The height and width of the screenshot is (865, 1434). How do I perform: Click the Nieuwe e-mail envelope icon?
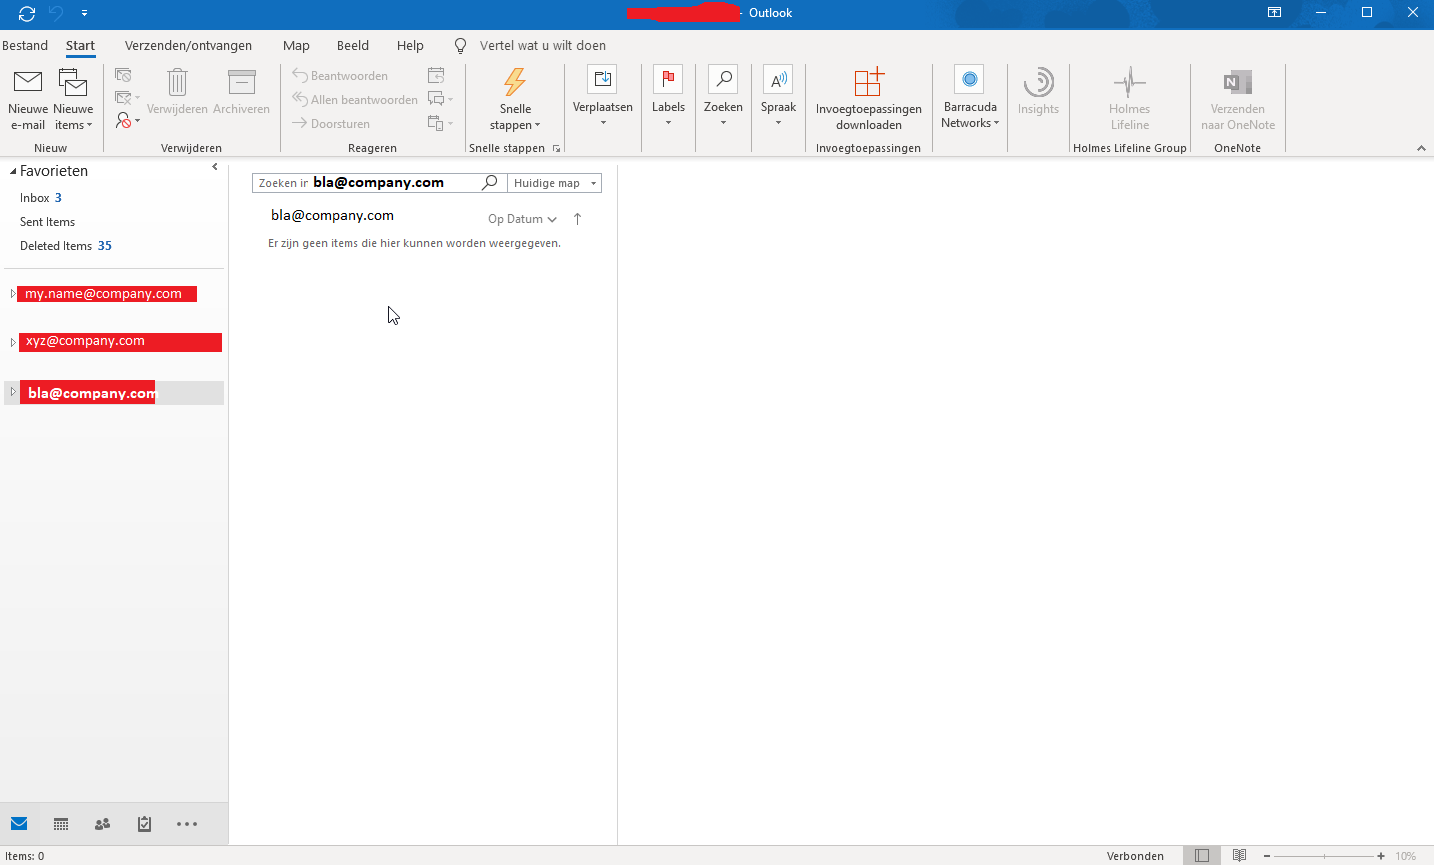27,82
